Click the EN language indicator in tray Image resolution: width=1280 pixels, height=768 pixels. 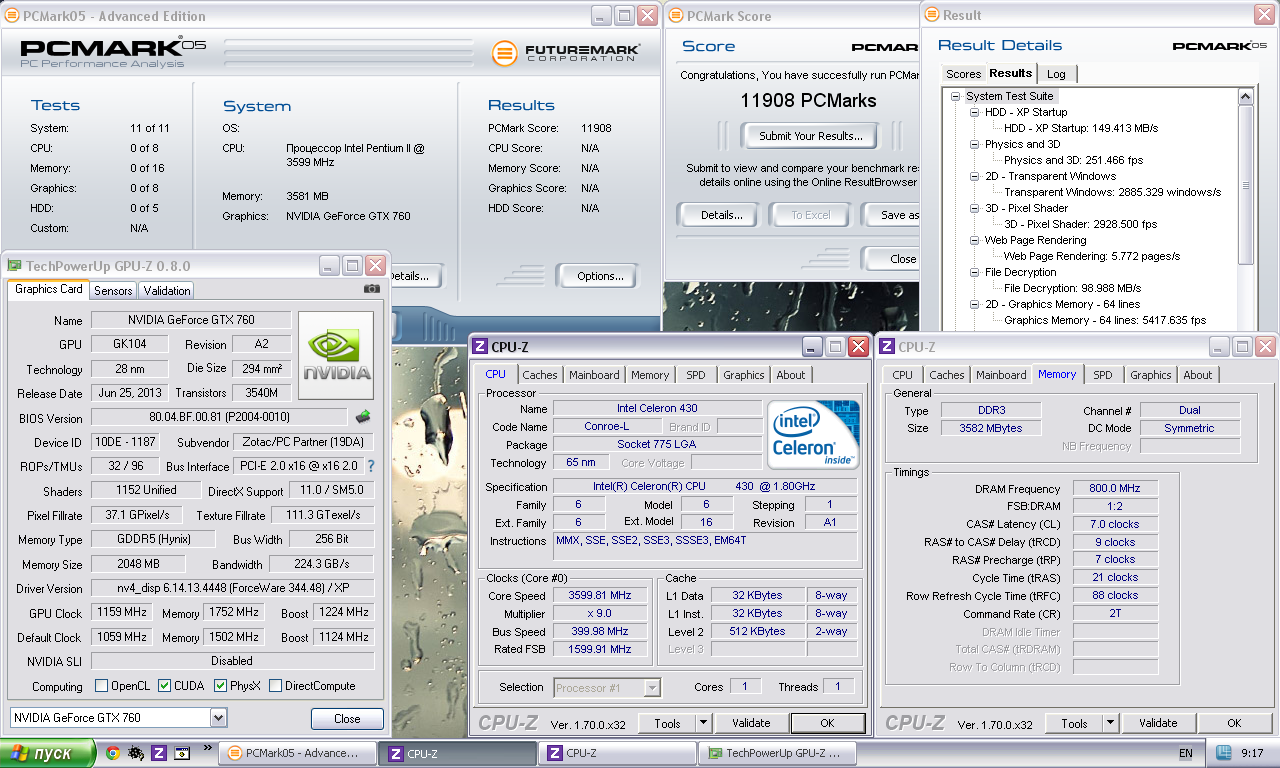point(1186,753)
